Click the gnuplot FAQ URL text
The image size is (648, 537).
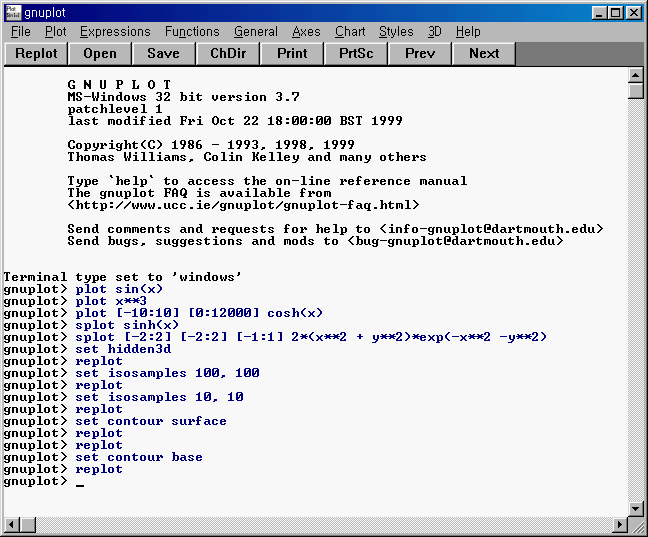pos(243,205)
